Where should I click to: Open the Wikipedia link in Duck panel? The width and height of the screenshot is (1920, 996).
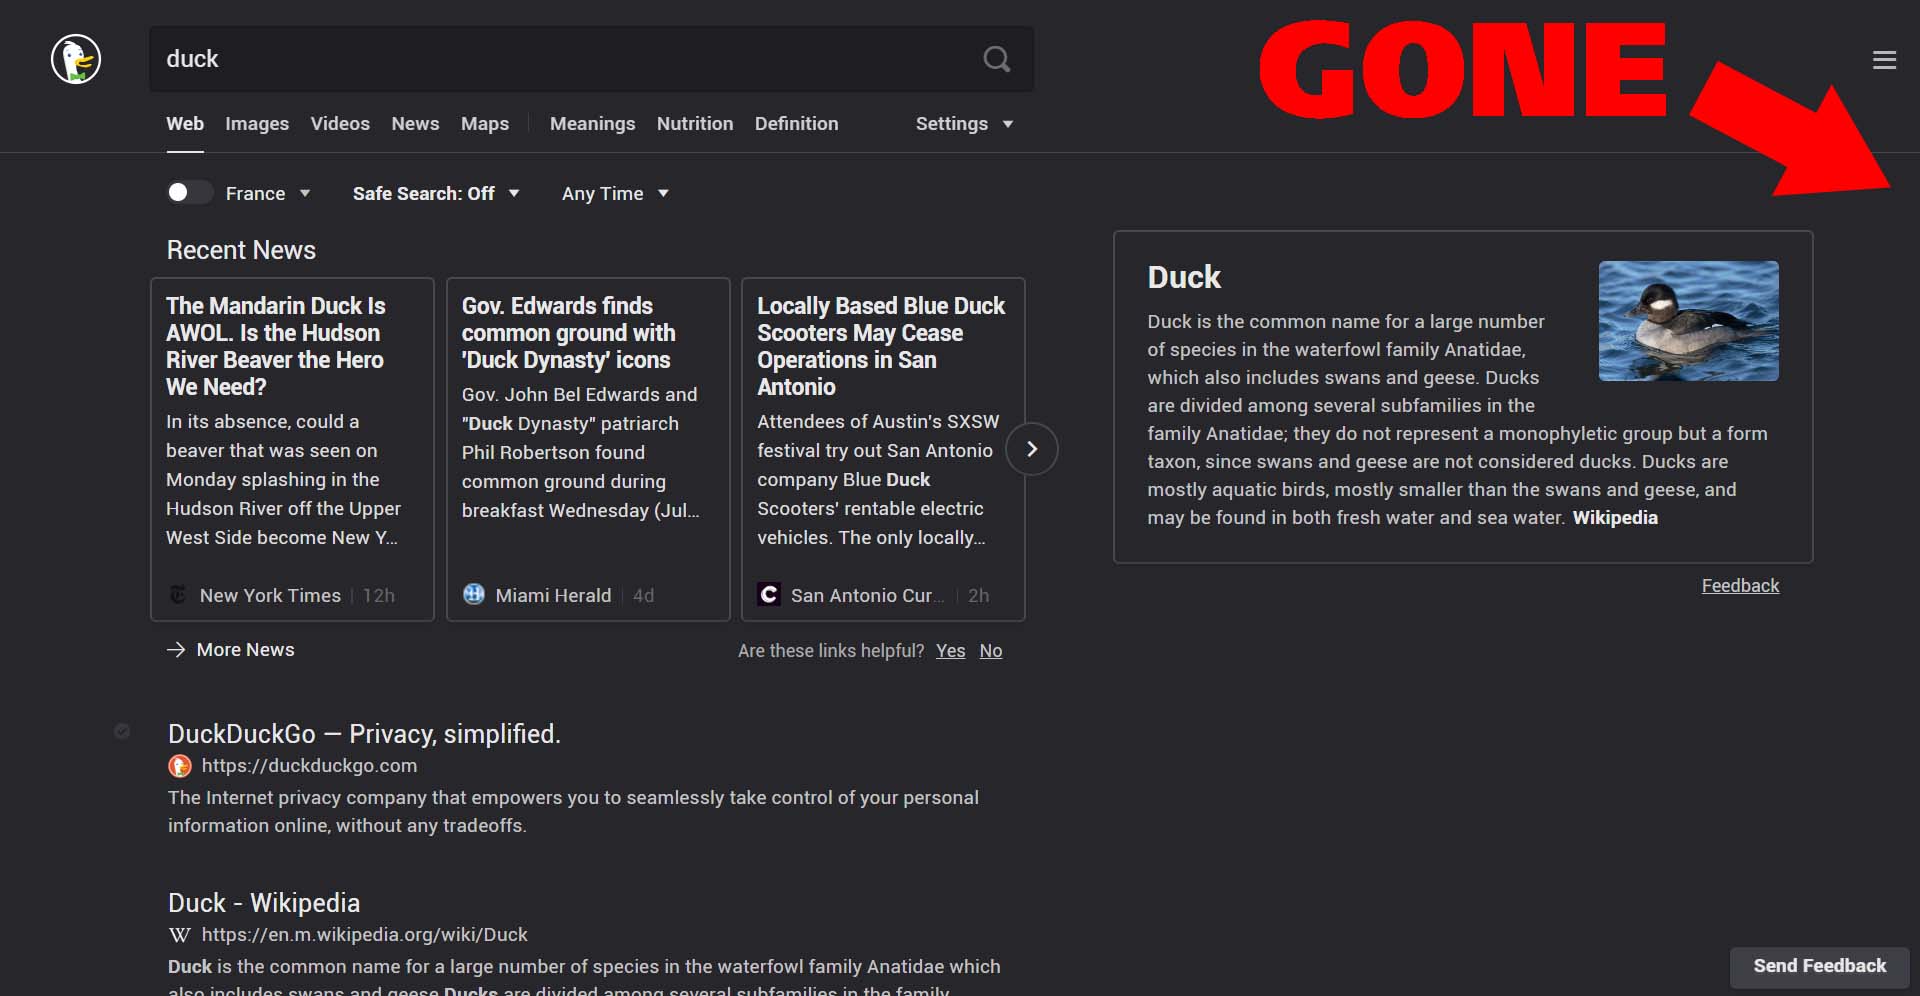1615,518
